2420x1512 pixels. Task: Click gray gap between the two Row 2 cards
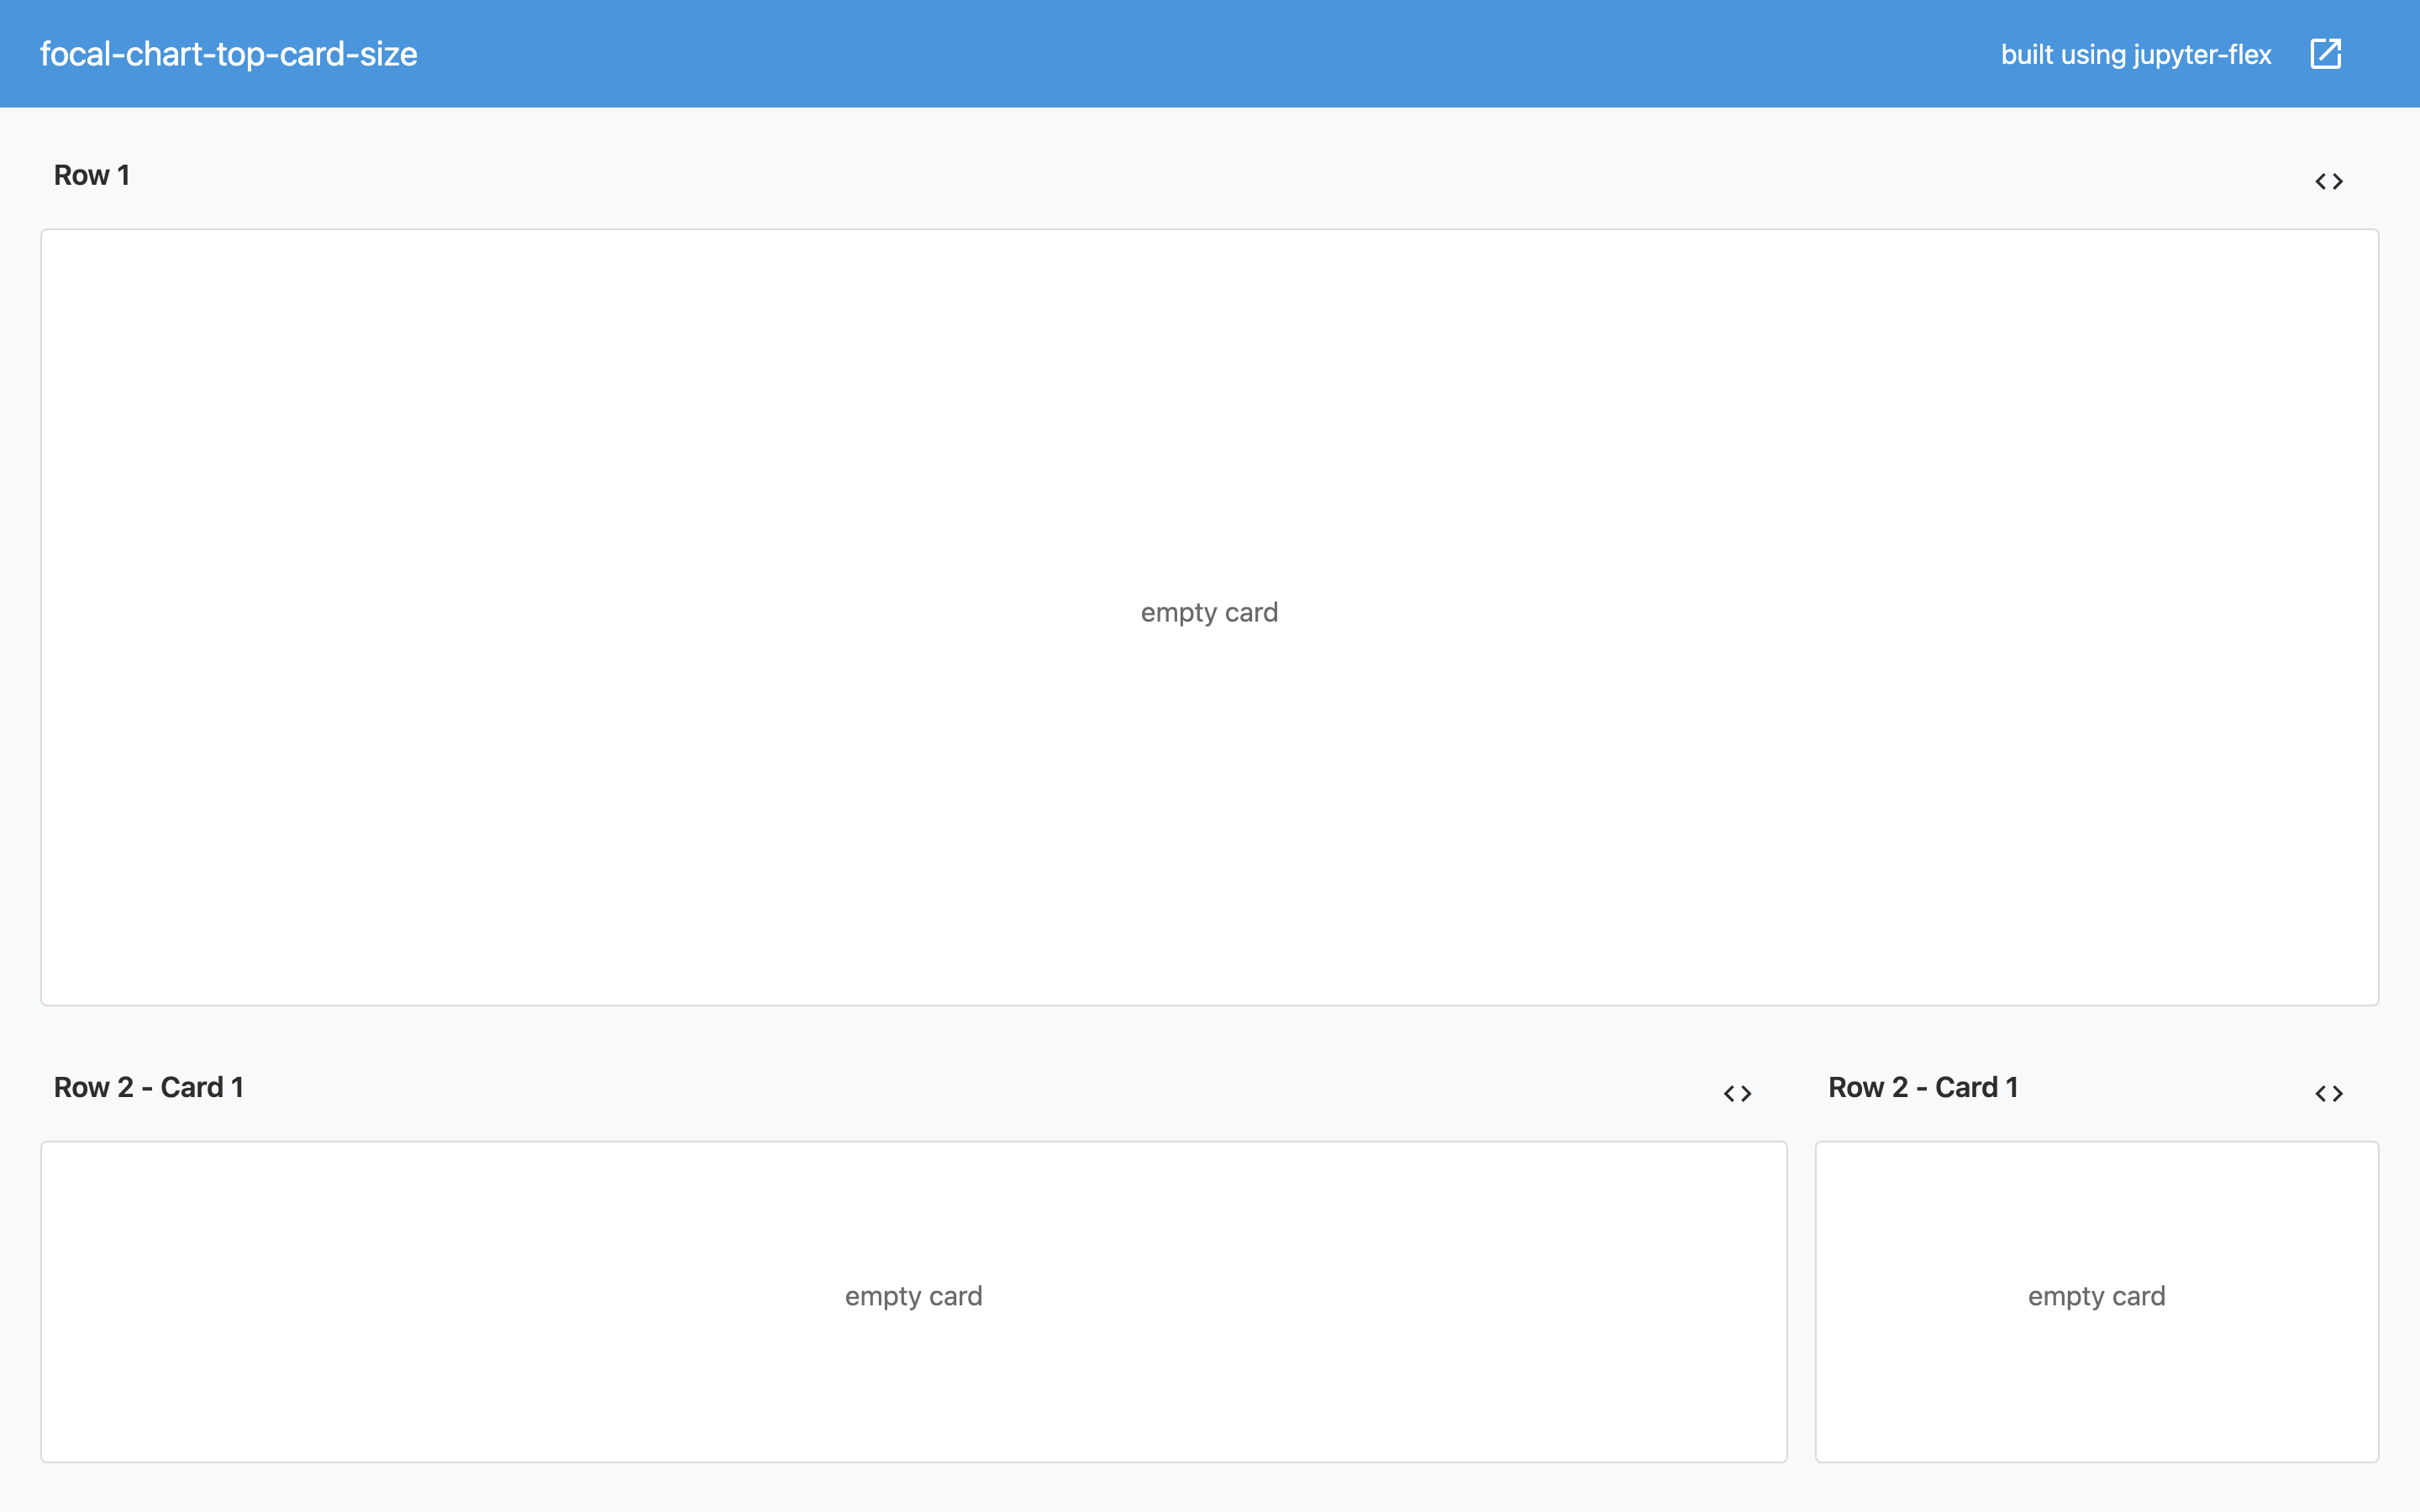coord(1801,1300)
